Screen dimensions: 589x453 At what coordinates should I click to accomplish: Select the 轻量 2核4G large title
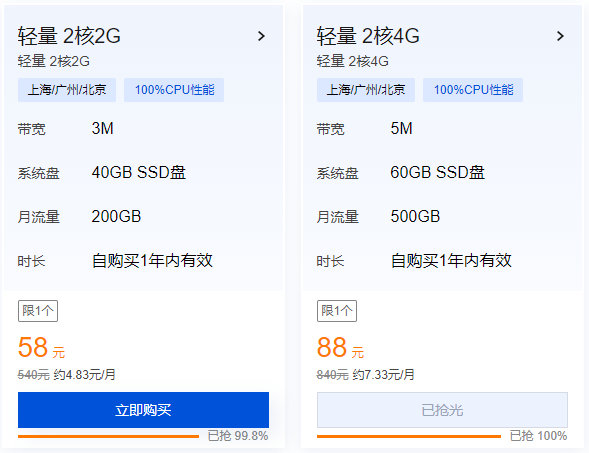coord(368,36)
